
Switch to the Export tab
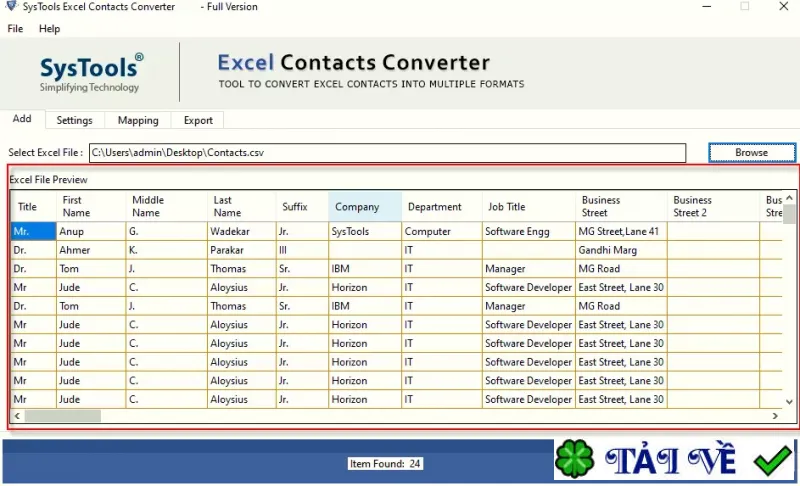coord(198,120)
